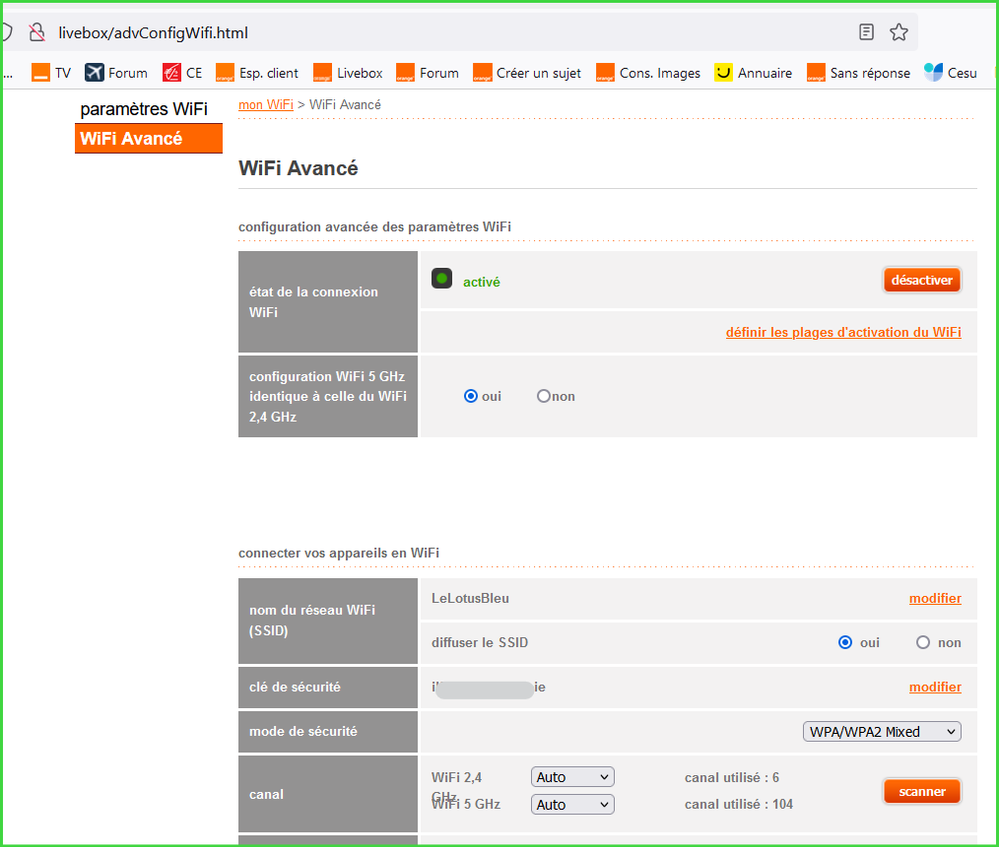999x847 pixels.
Task: Open the CE bookmark
Action: click(x=182, y=73)
